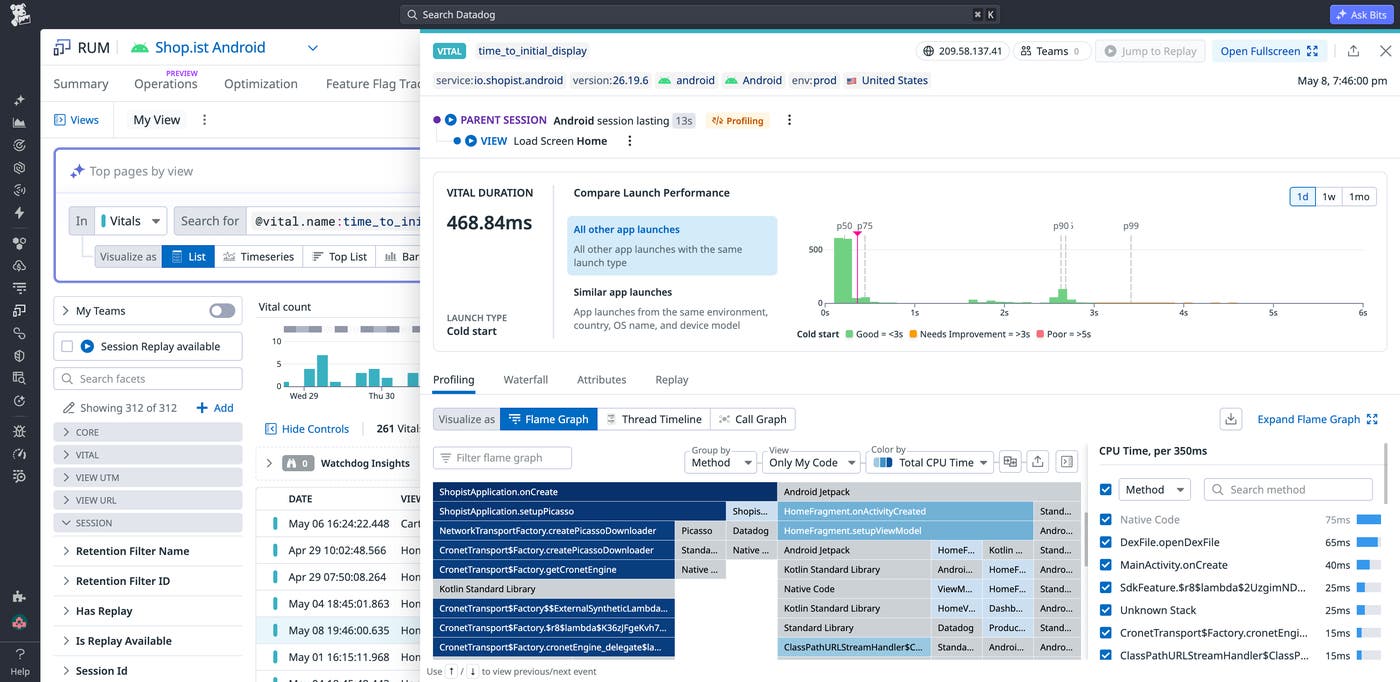Click the Datadog dog logo
The image size is (1400, 682).
tap(20, 14)
